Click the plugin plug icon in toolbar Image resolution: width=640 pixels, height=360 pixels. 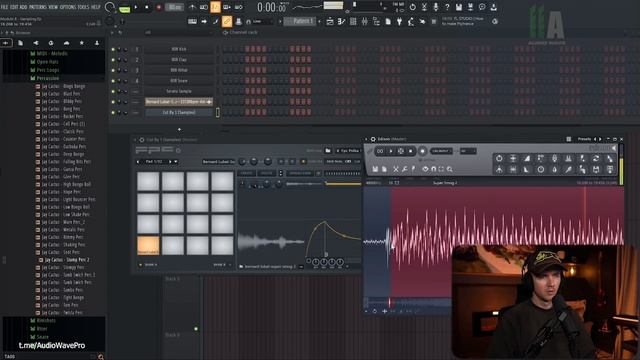(399, 22)
